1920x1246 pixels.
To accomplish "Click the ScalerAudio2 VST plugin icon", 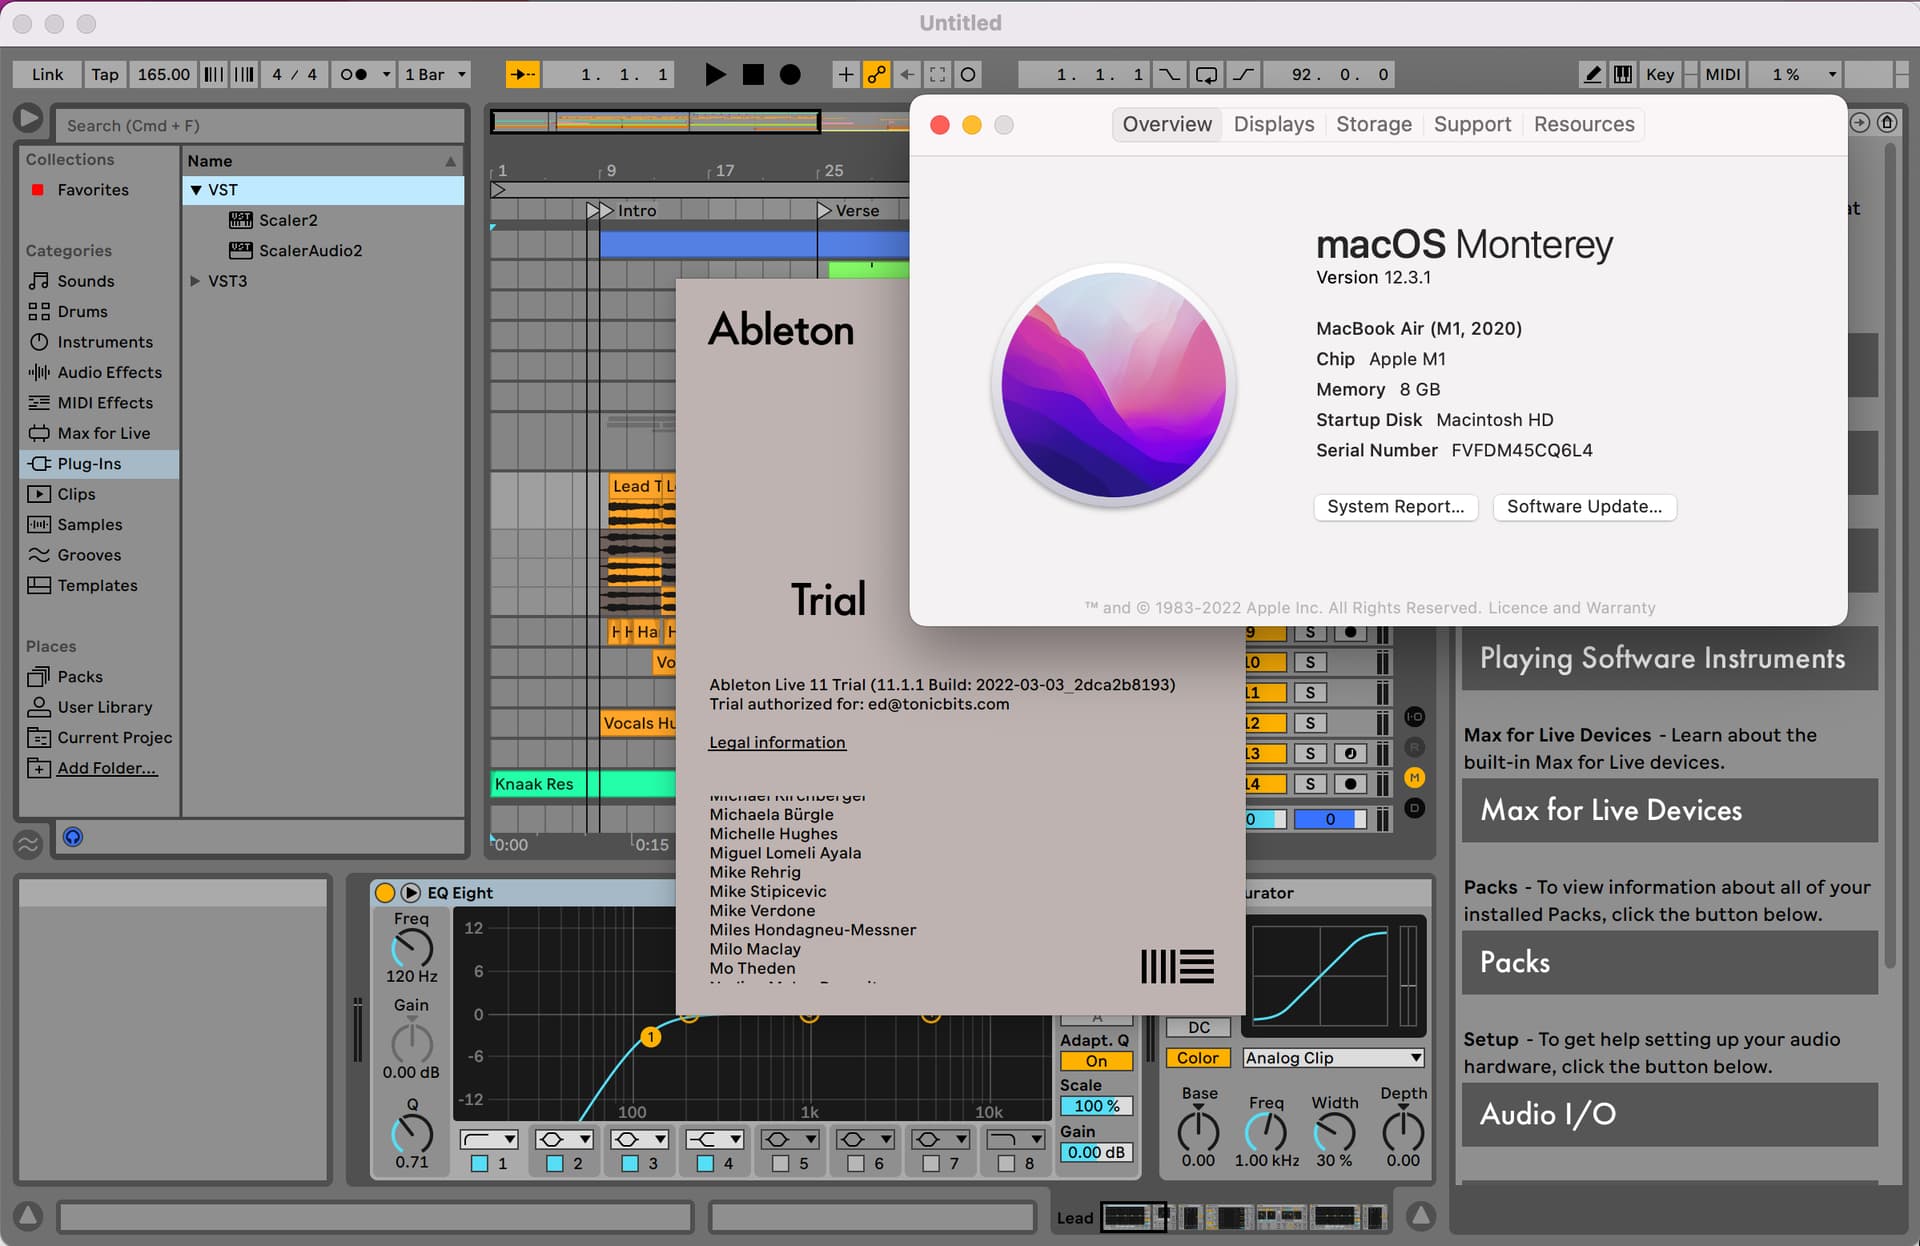I will tap(241, 250).
